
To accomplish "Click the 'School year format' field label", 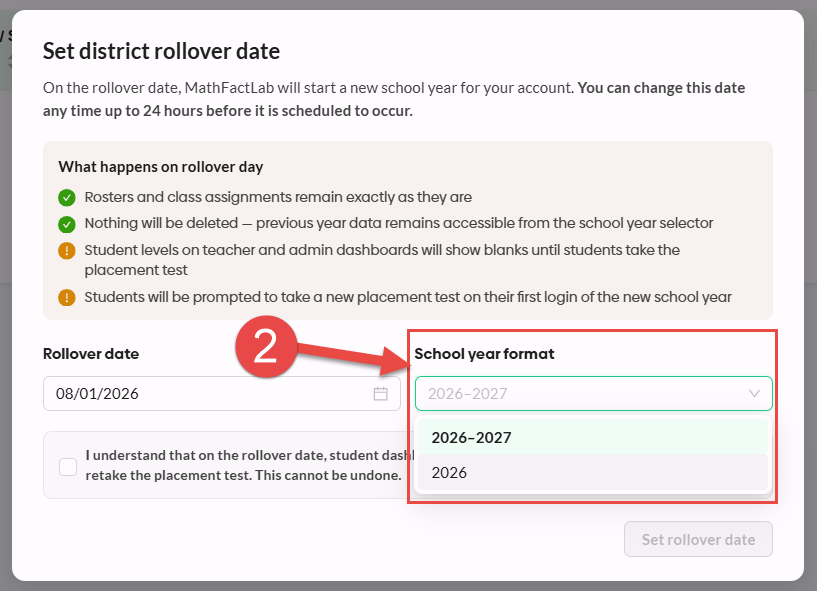I will (x=484, y=354).
